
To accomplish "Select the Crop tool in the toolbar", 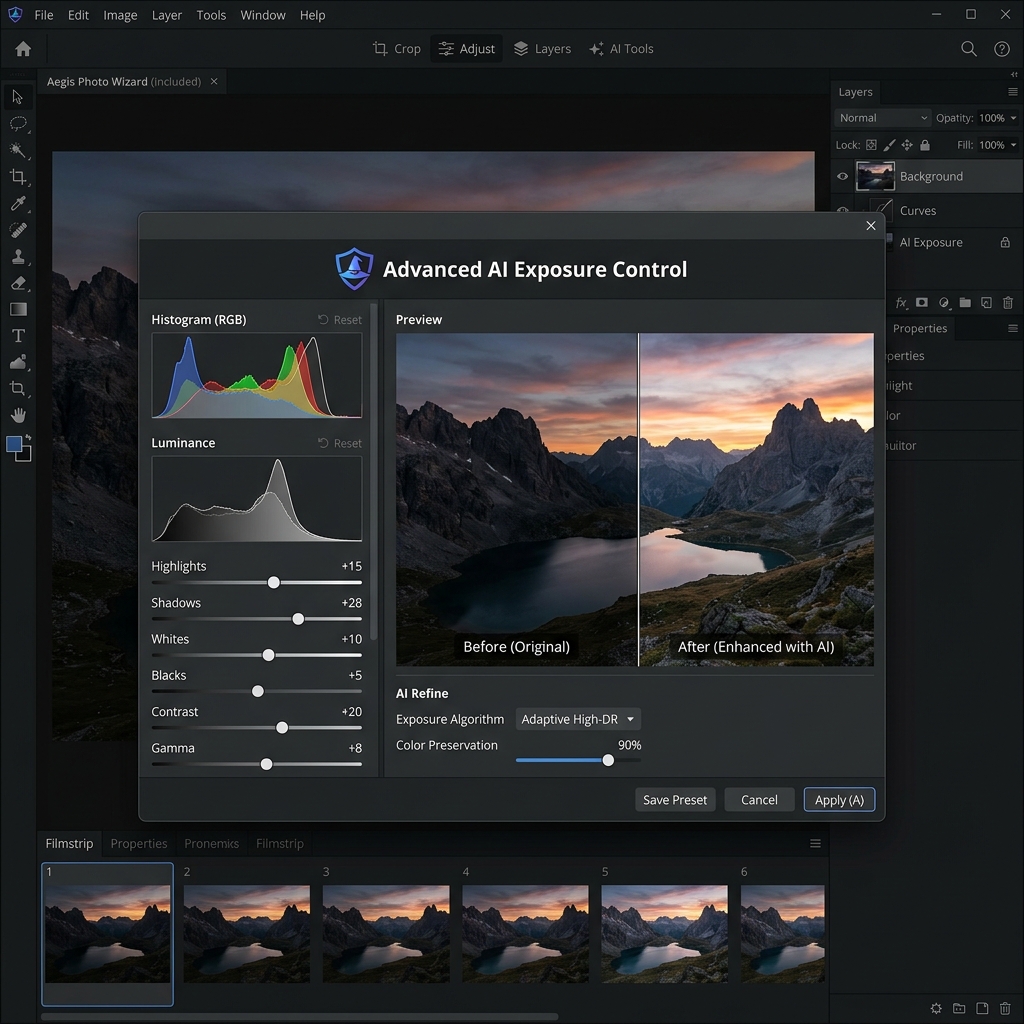I will [18, 177].
